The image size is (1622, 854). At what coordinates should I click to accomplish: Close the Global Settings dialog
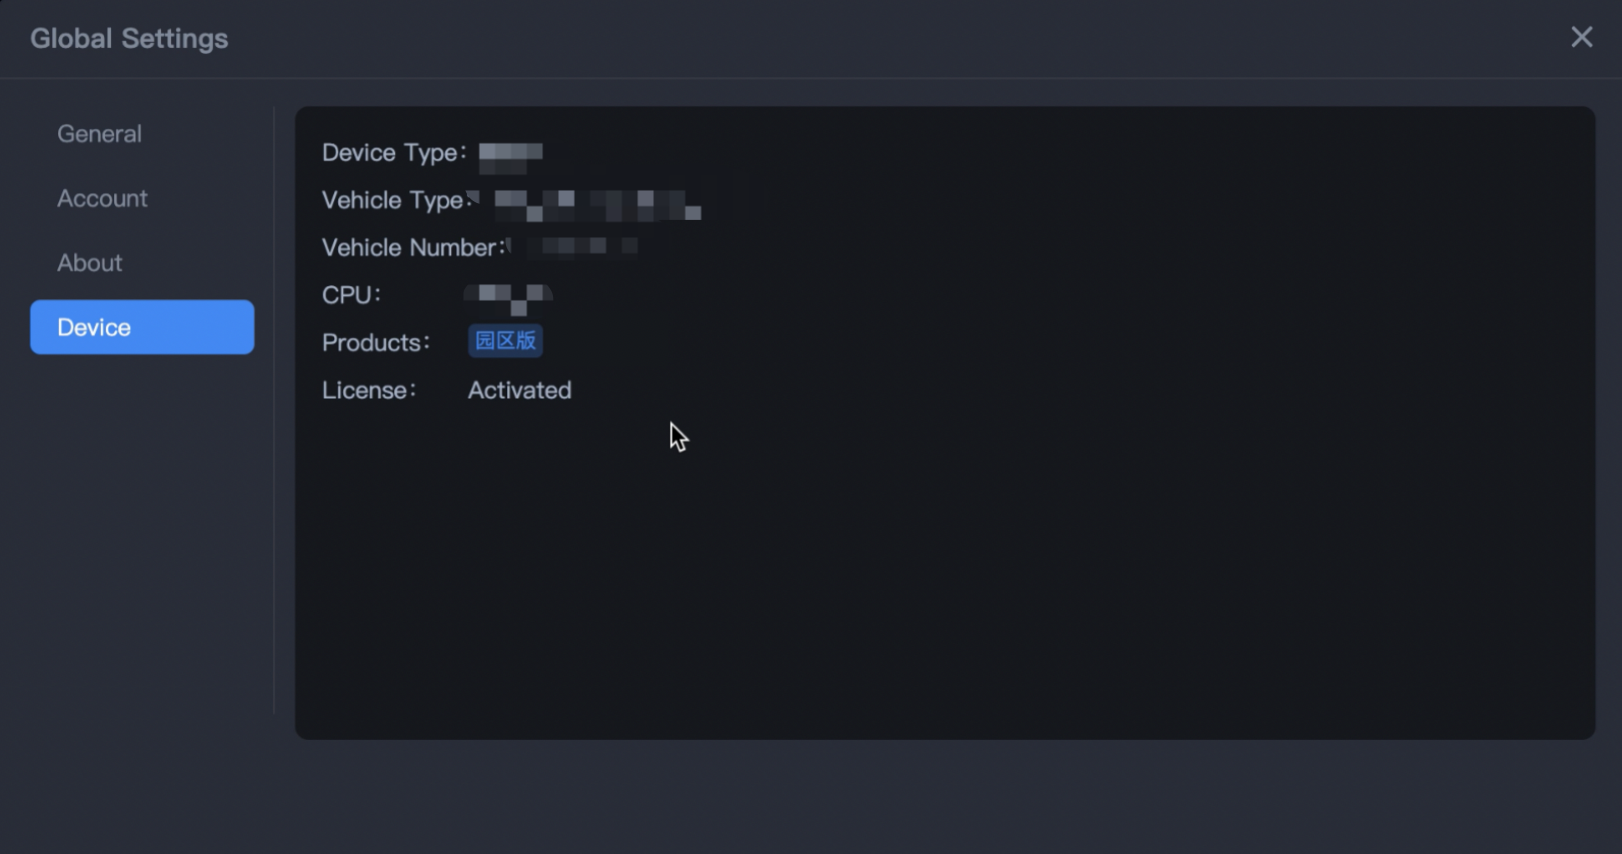[x=1581, y=37]
